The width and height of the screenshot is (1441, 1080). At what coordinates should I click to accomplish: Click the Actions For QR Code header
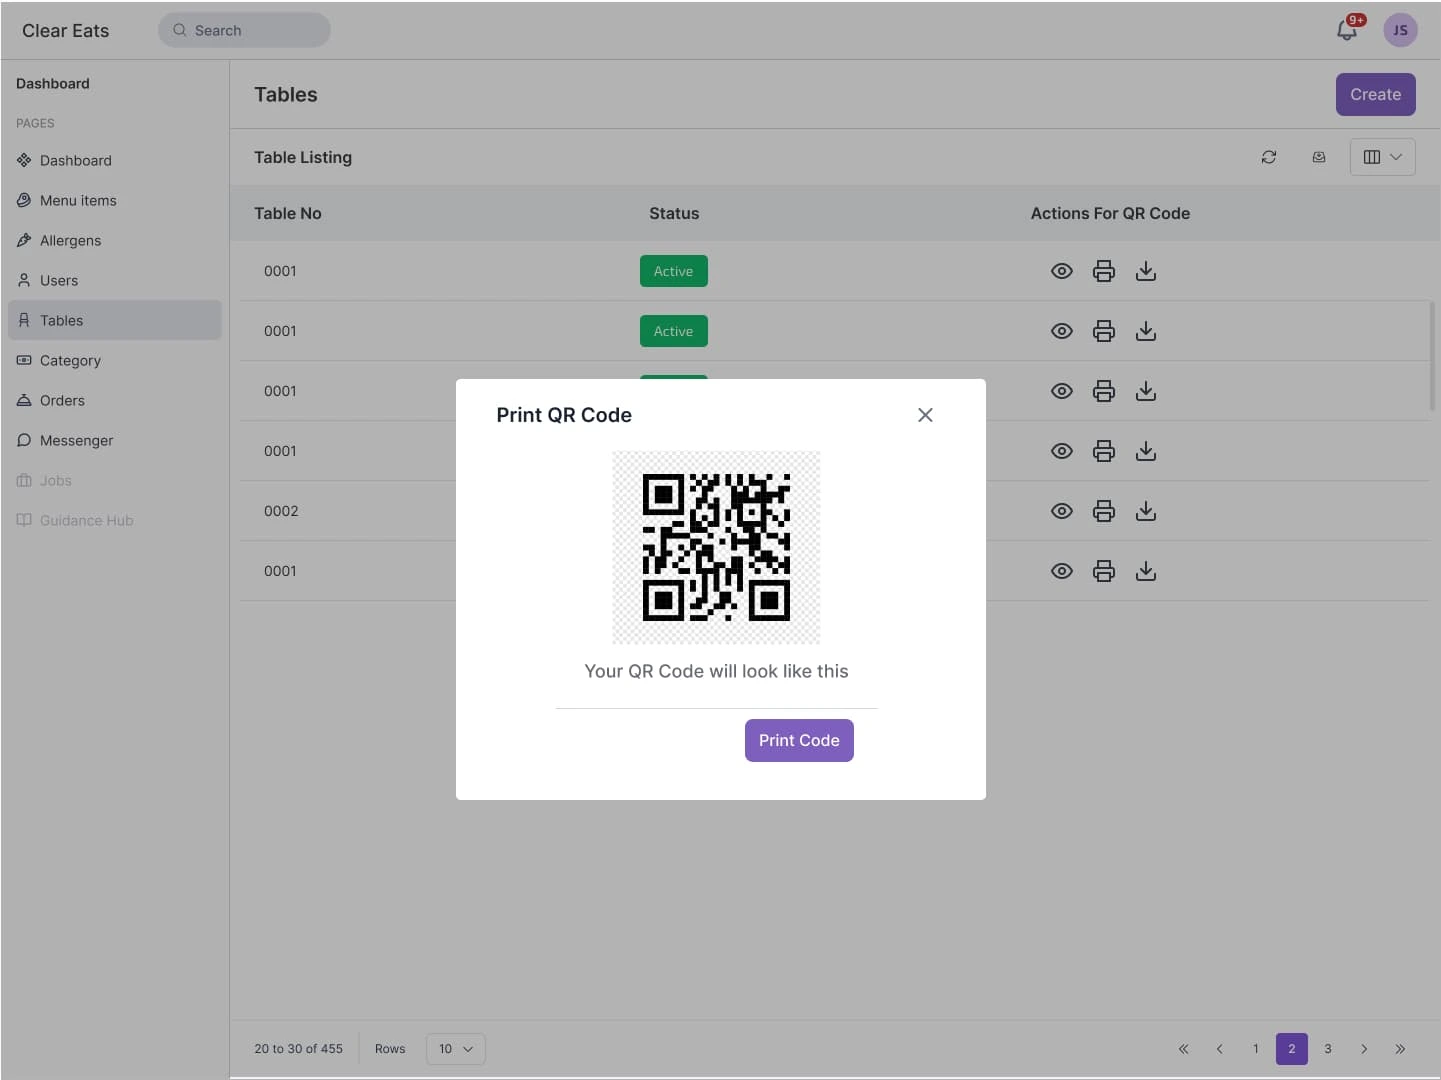tap(1110, 213)
